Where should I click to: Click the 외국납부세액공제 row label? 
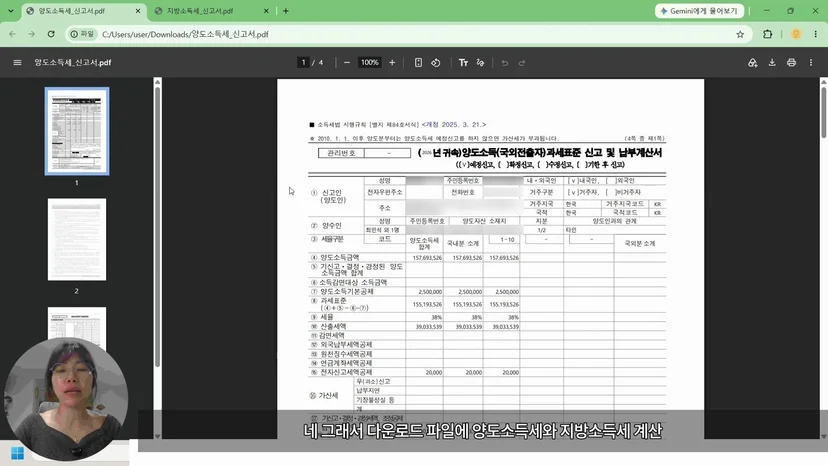tap(346, 344)
